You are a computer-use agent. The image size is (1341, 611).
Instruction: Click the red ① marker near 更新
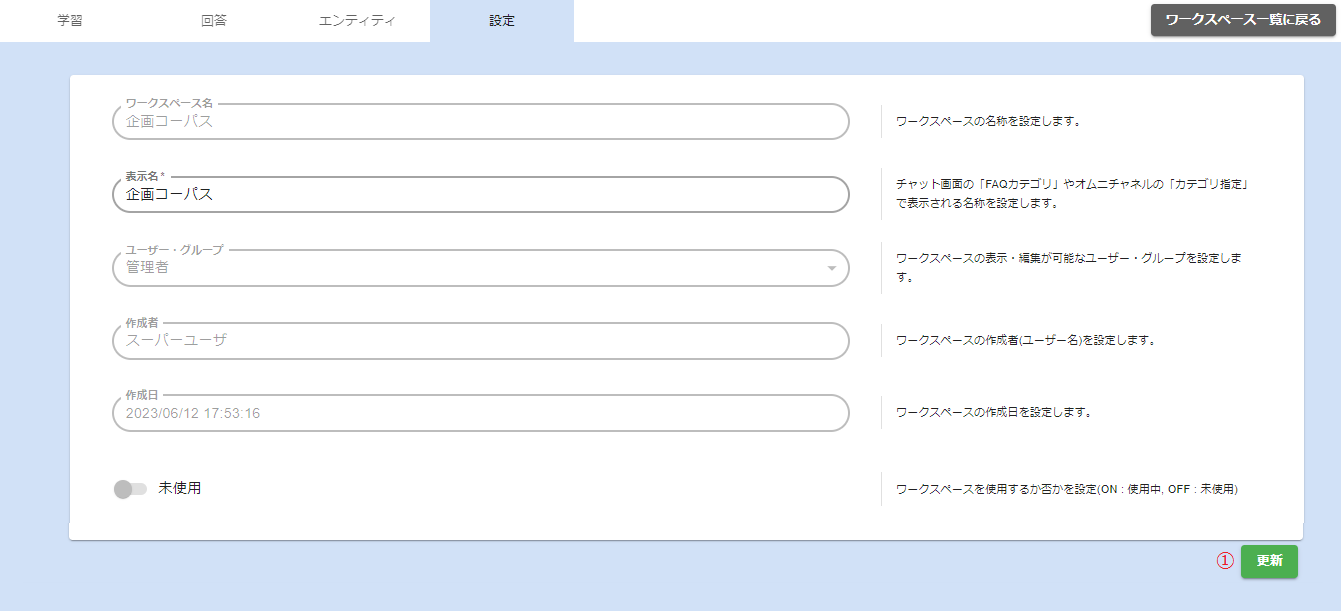coord(1224,561)
